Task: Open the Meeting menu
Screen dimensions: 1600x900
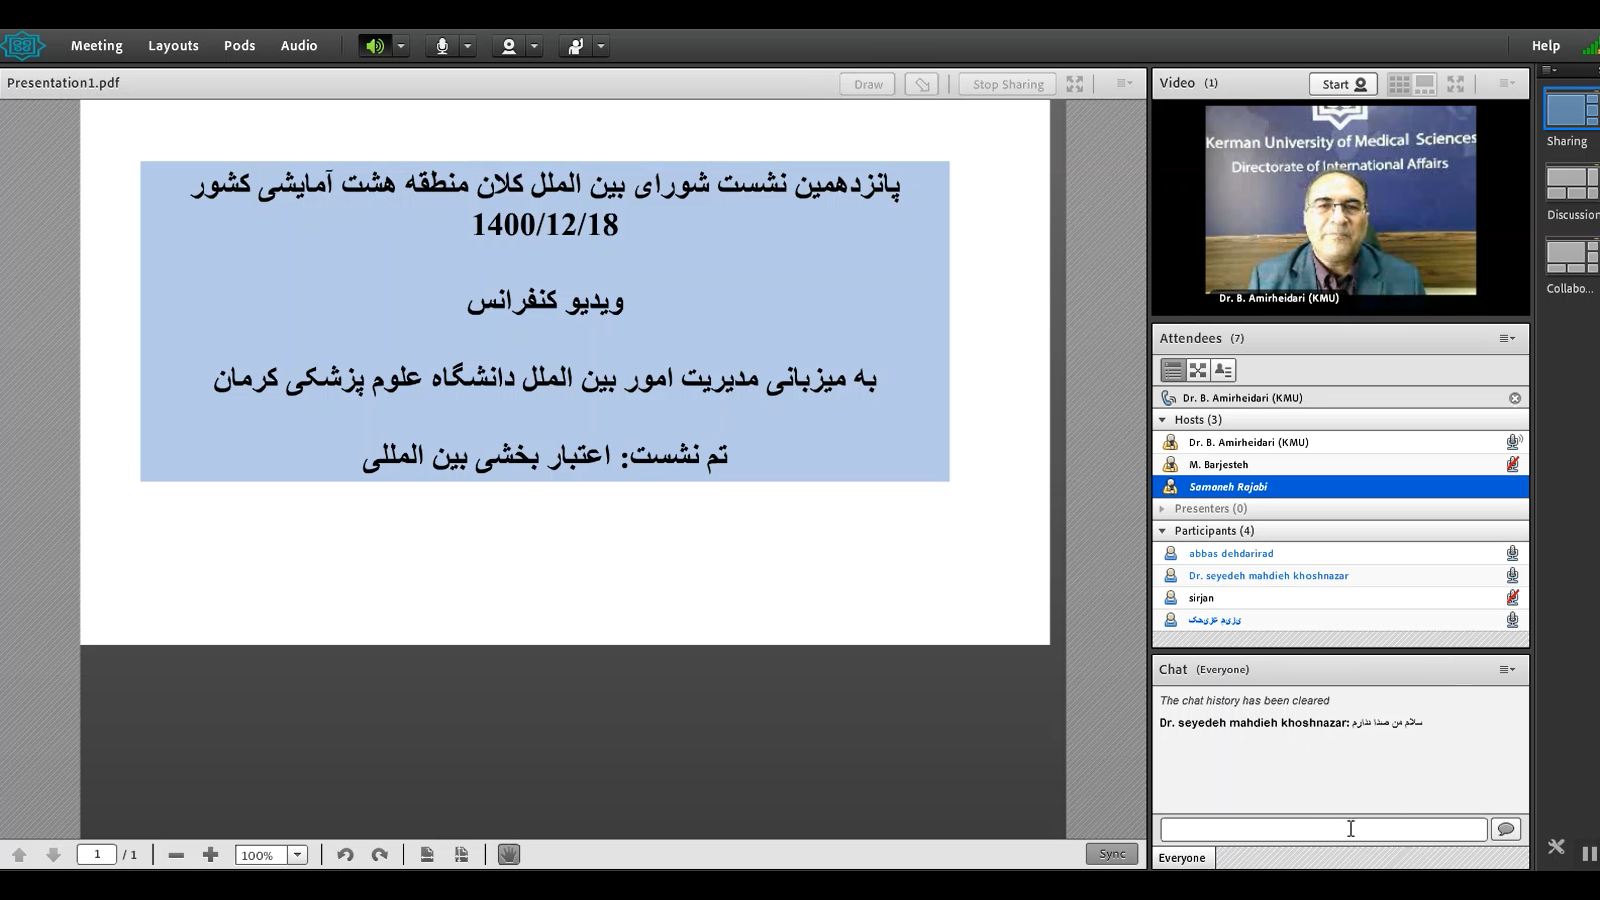Action: [x=97, y=46]
